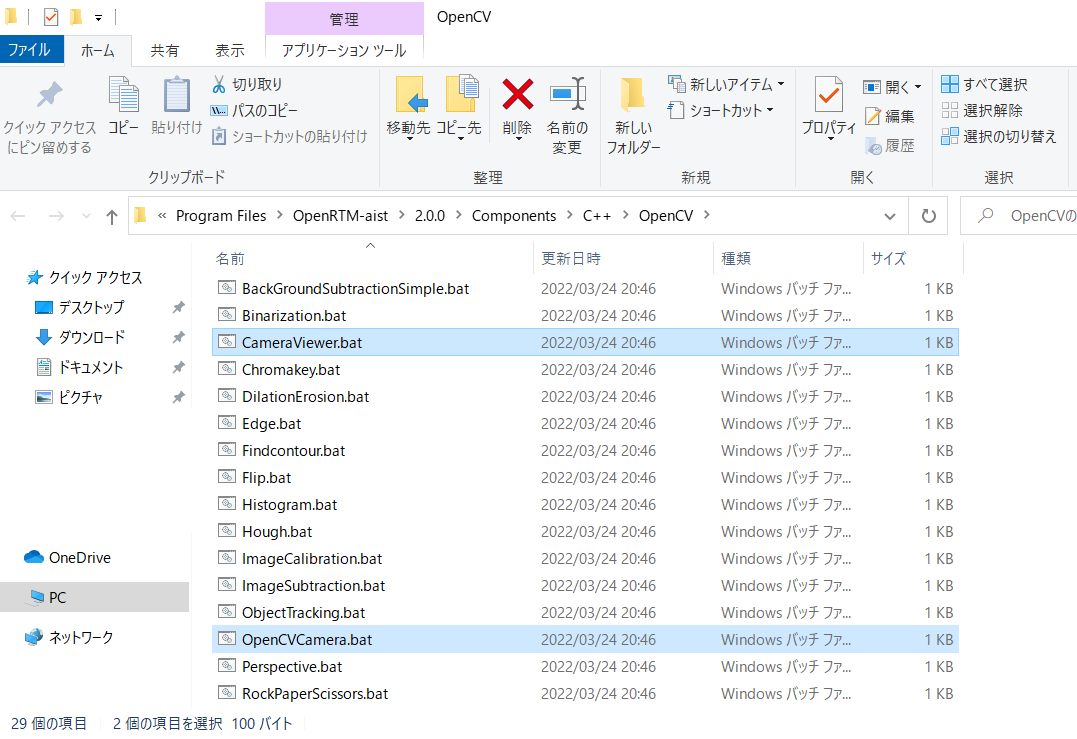Select the ObjectTracking.bat file
1077x739 pixels.
point(585,612)
